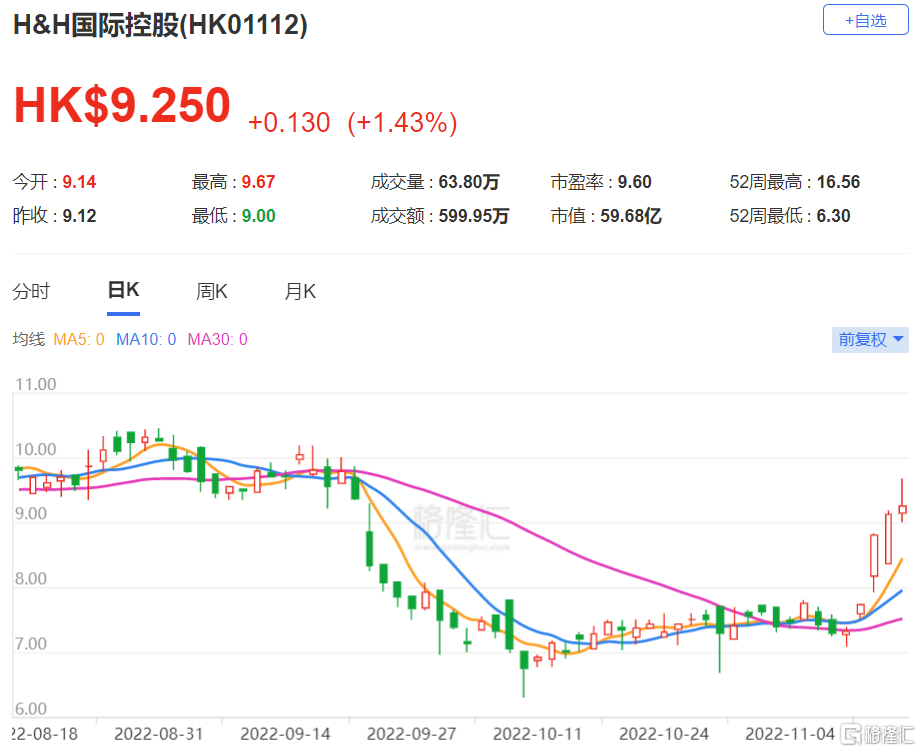Click the 7.00 price axis label
The height and width of the screenshot is (752, 922).
point(31,644)
